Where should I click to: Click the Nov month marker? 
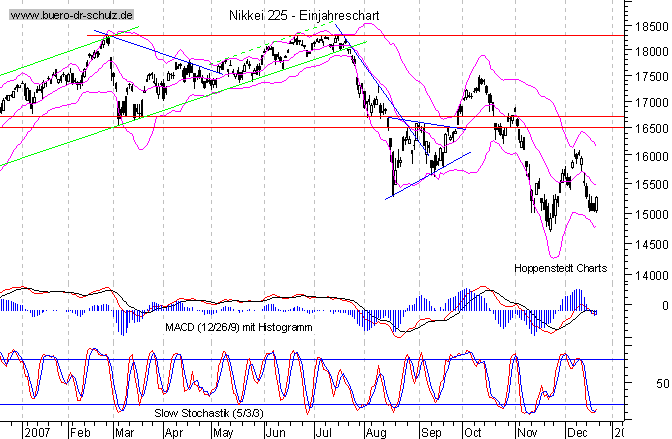(524, 433)
